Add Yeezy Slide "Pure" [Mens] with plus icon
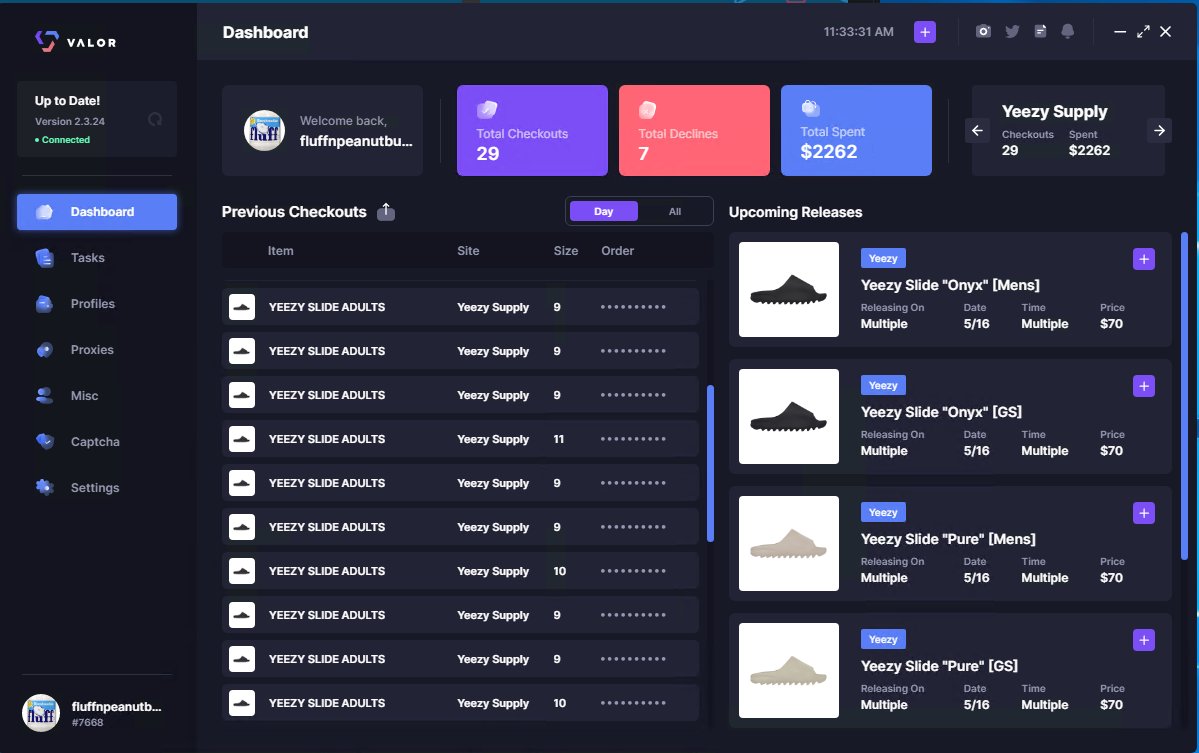The image size is (1199, 753). (1143, 513)
